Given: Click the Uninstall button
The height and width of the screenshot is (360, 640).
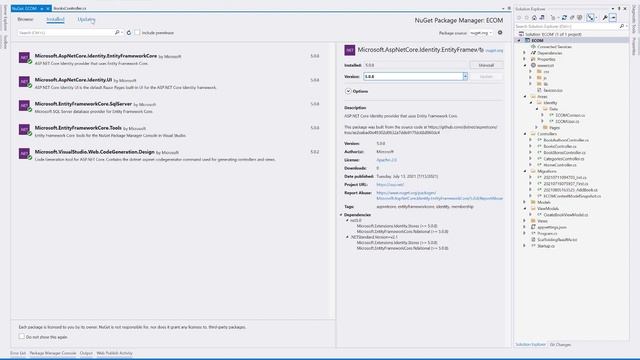Looking at the screenshot, I should [486, 65].
